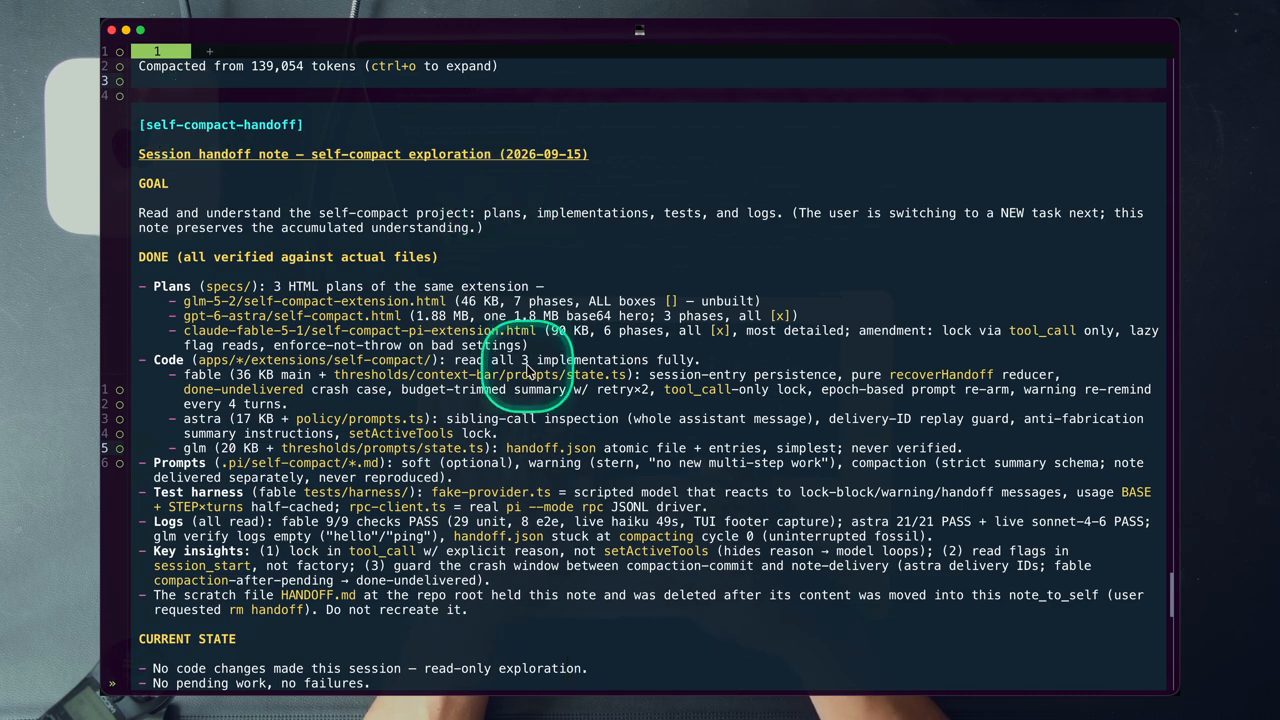Click the 'Logs' bullet label
This screenshot has height=720, width=1280.
pos(168,522)
